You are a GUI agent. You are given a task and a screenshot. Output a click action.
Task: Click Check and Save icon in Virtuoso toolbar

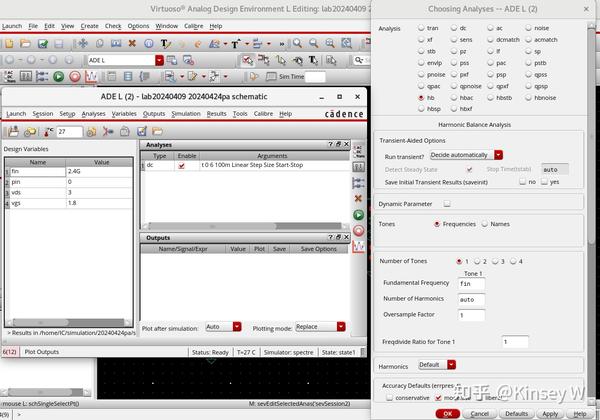click(x=42, y=44)
